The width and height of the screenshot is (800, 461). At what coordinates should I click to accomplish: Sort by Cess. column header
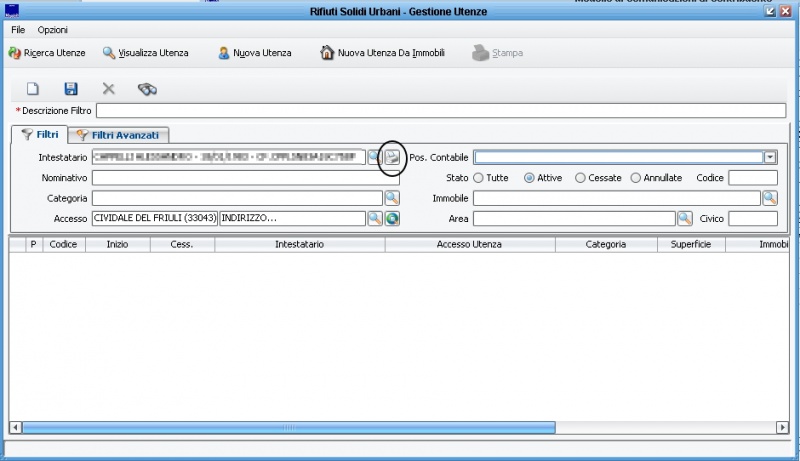(x=182, y=244)
